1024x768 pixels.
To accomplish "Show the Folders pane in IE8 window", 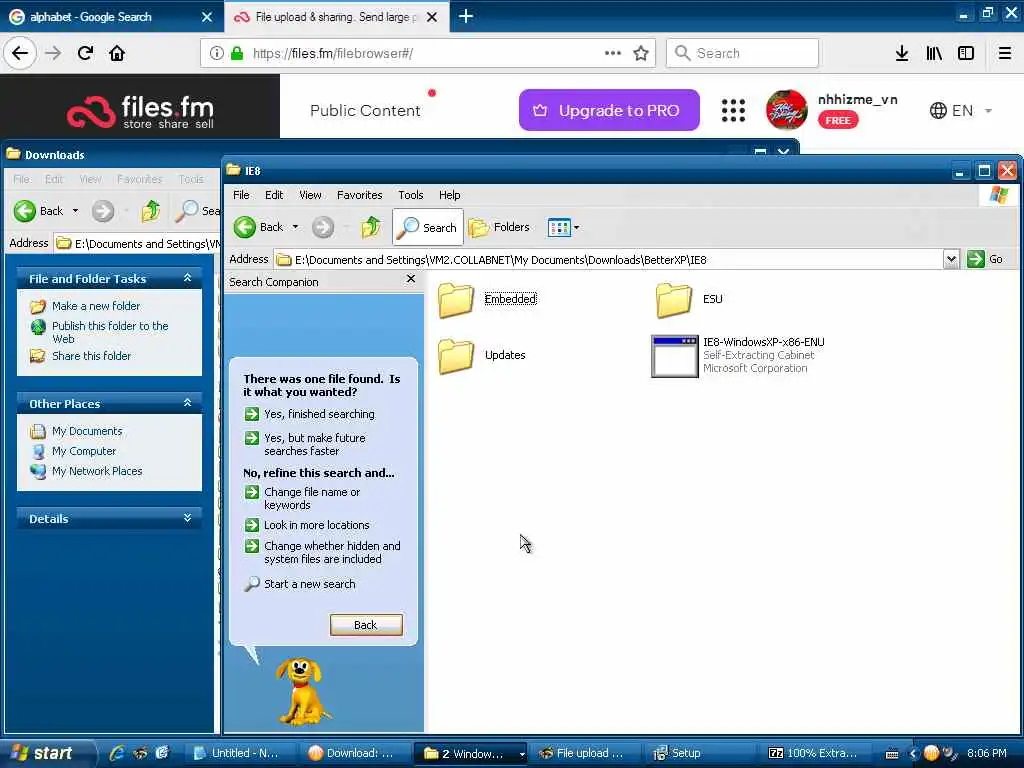I will click(500, 227).
